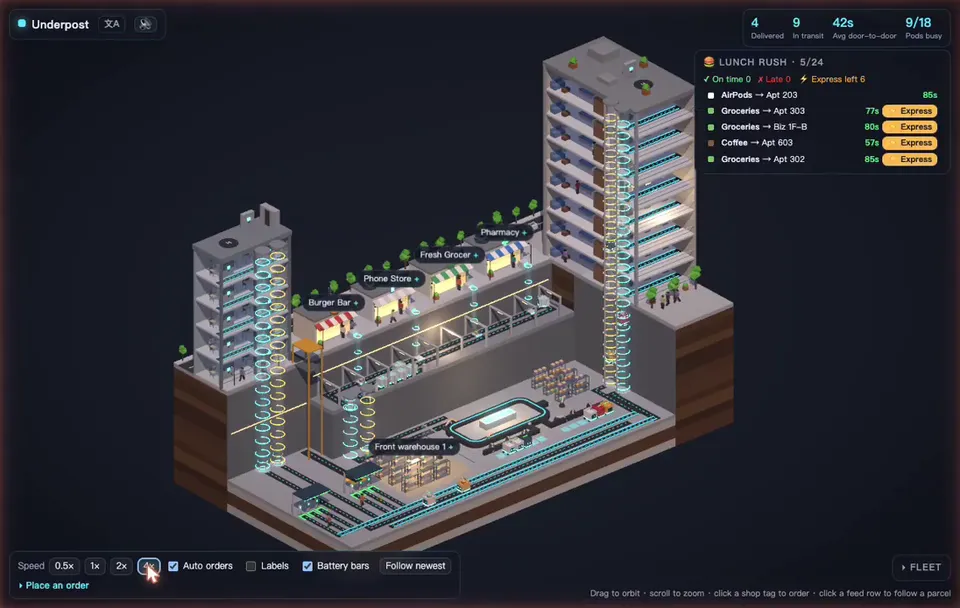The height and width of the screenshot is (608, 960).
Task: Open the Burger Bar shop tag
Action: [x=333, y=302]
